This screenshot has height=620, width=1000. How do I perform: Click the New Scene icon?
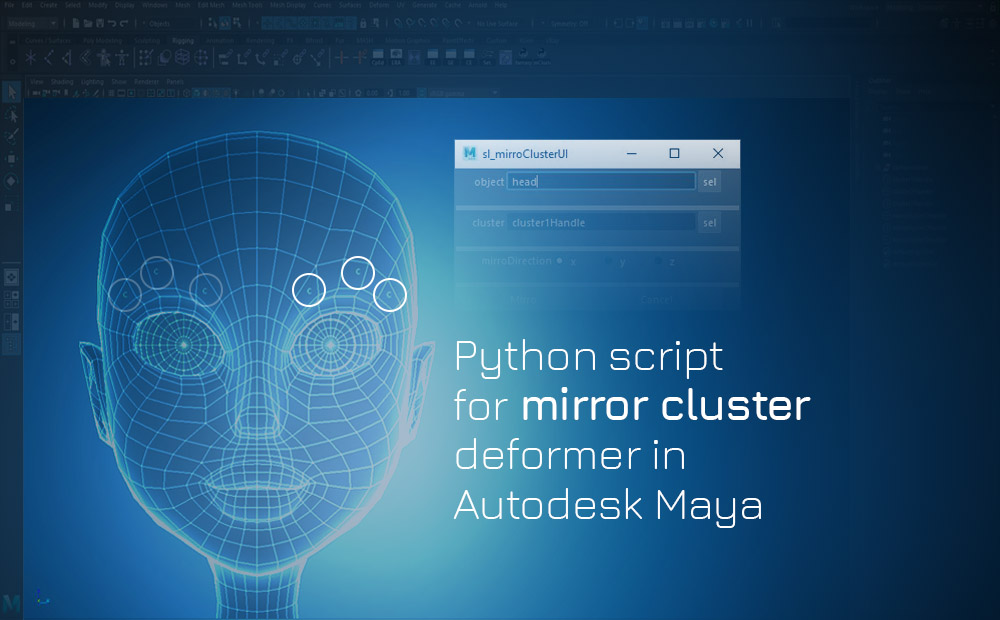coord(76,22)
